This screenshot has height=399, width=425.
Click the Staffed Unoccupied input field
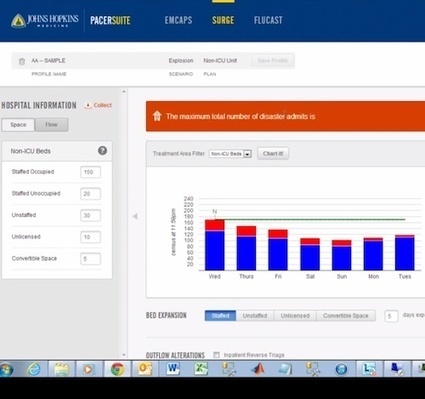pos(90,194)
